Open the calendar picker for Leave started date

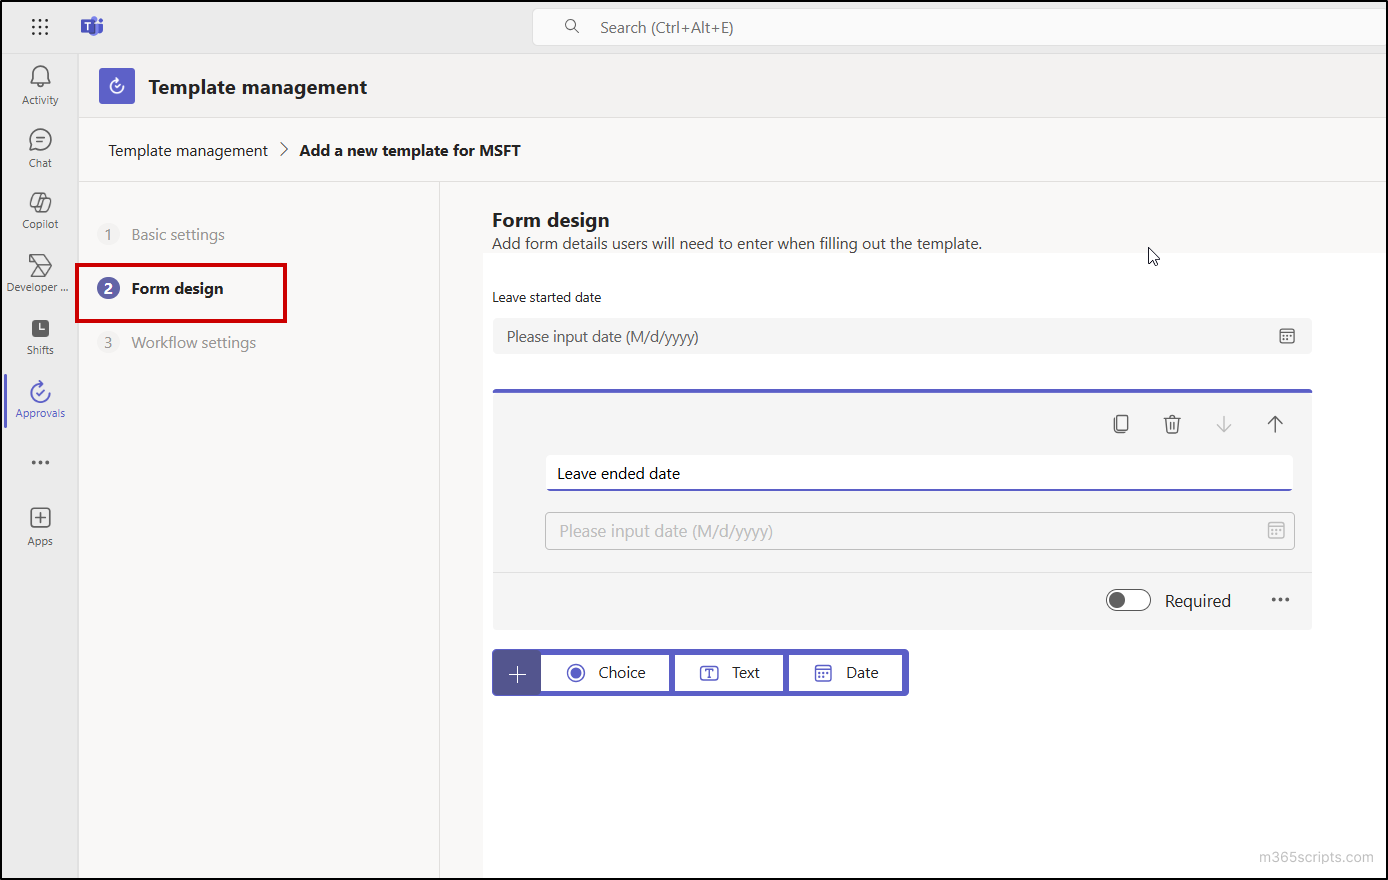coord(1287,336)
